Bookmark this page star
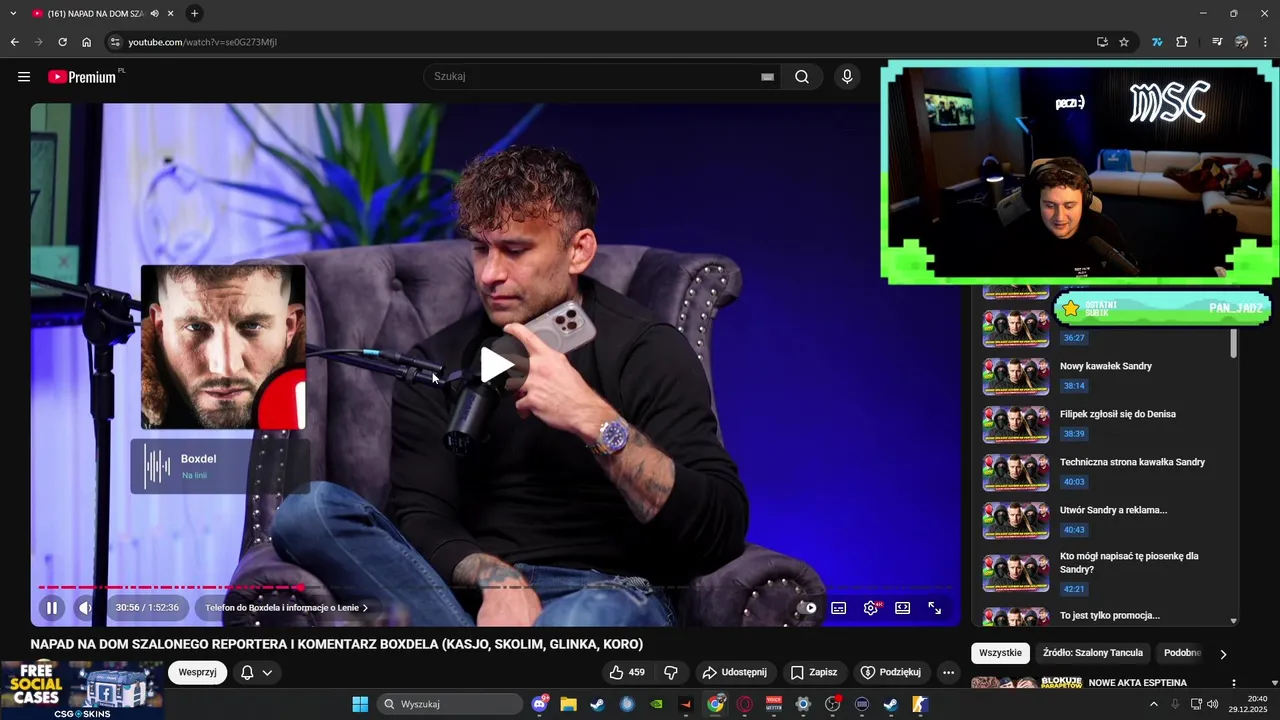Viewport: 1280px width, 720px height. (x=1124, y=42)
